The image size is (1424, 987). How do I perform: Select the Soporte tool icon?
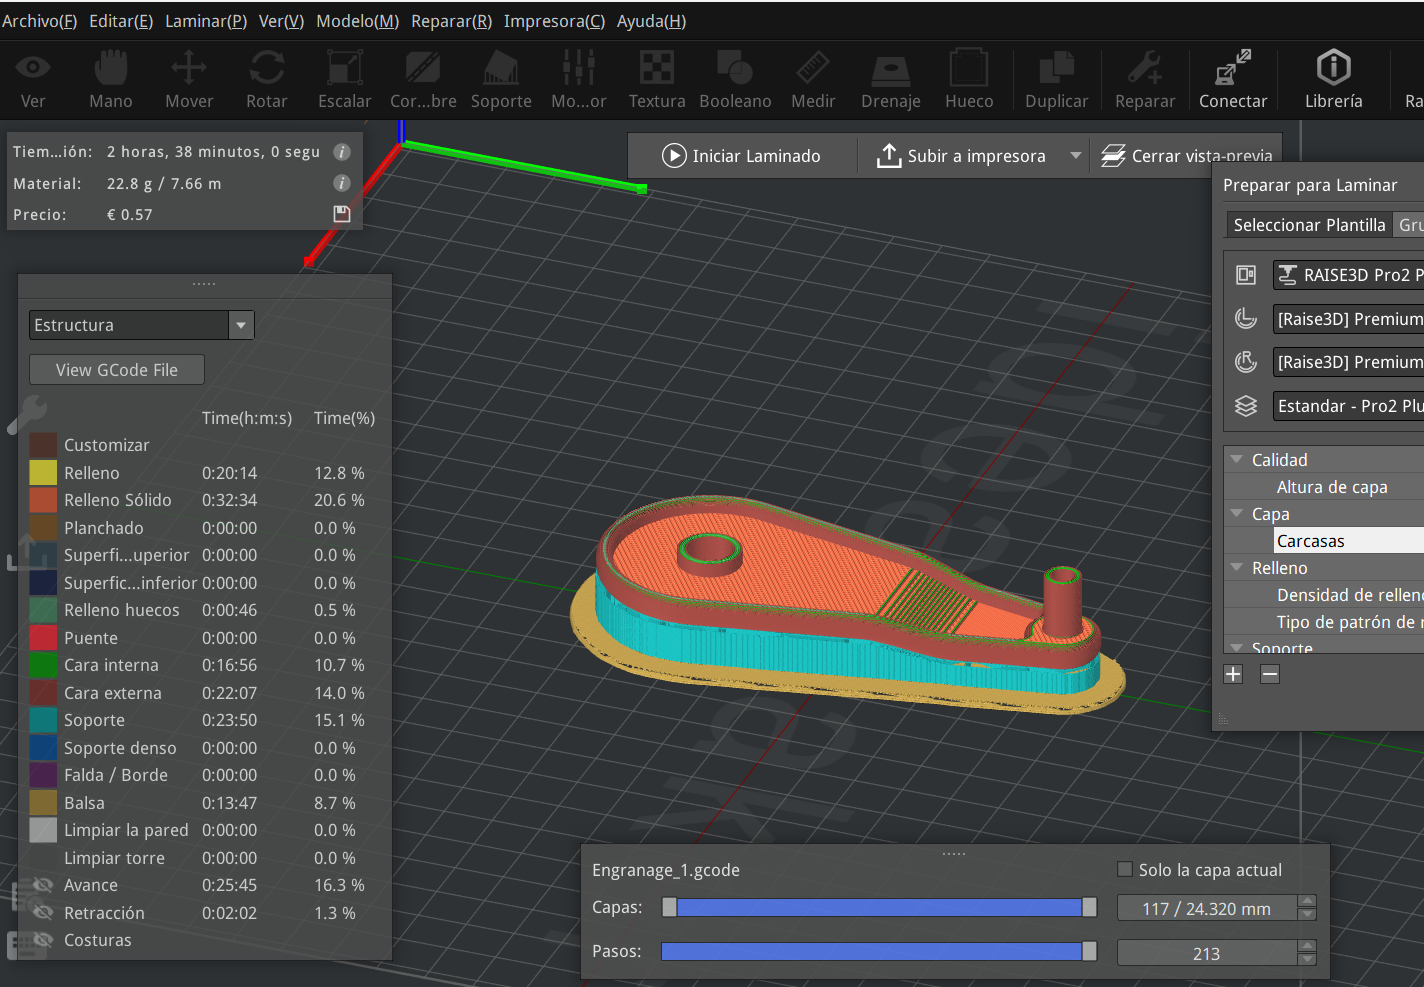point(501,80)
